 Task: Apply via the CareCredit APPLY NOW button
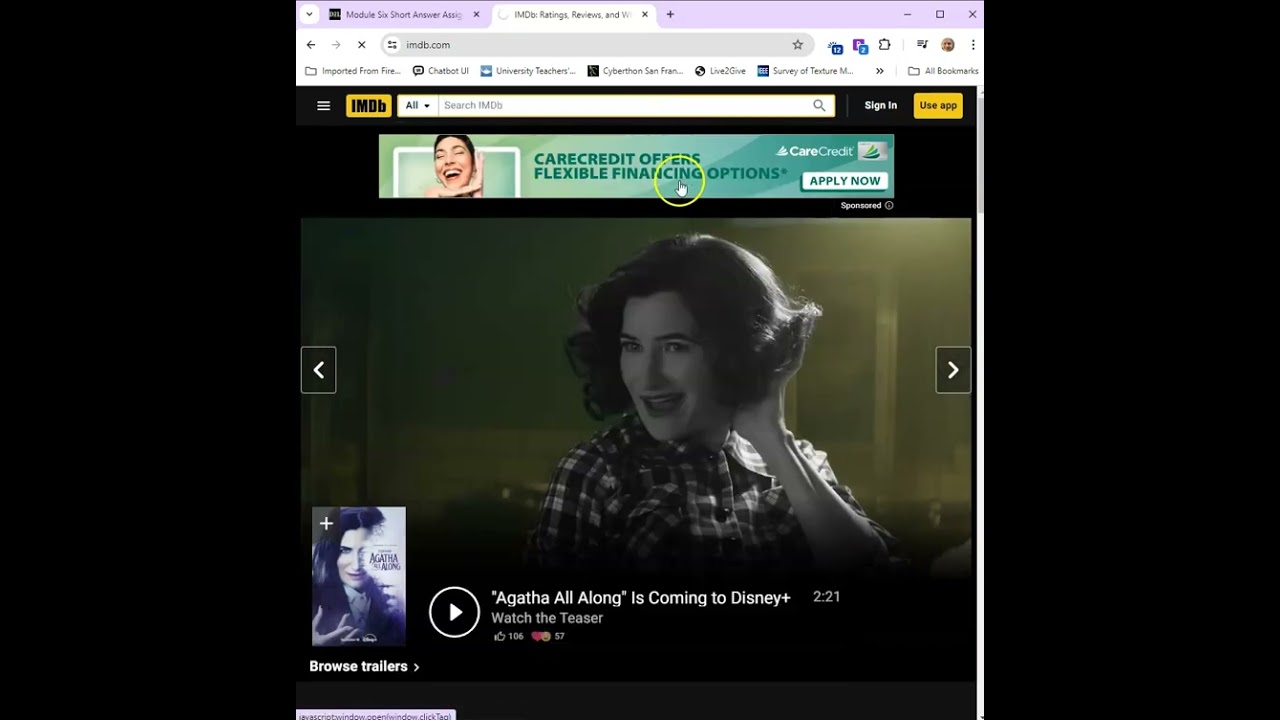[845, 181]
